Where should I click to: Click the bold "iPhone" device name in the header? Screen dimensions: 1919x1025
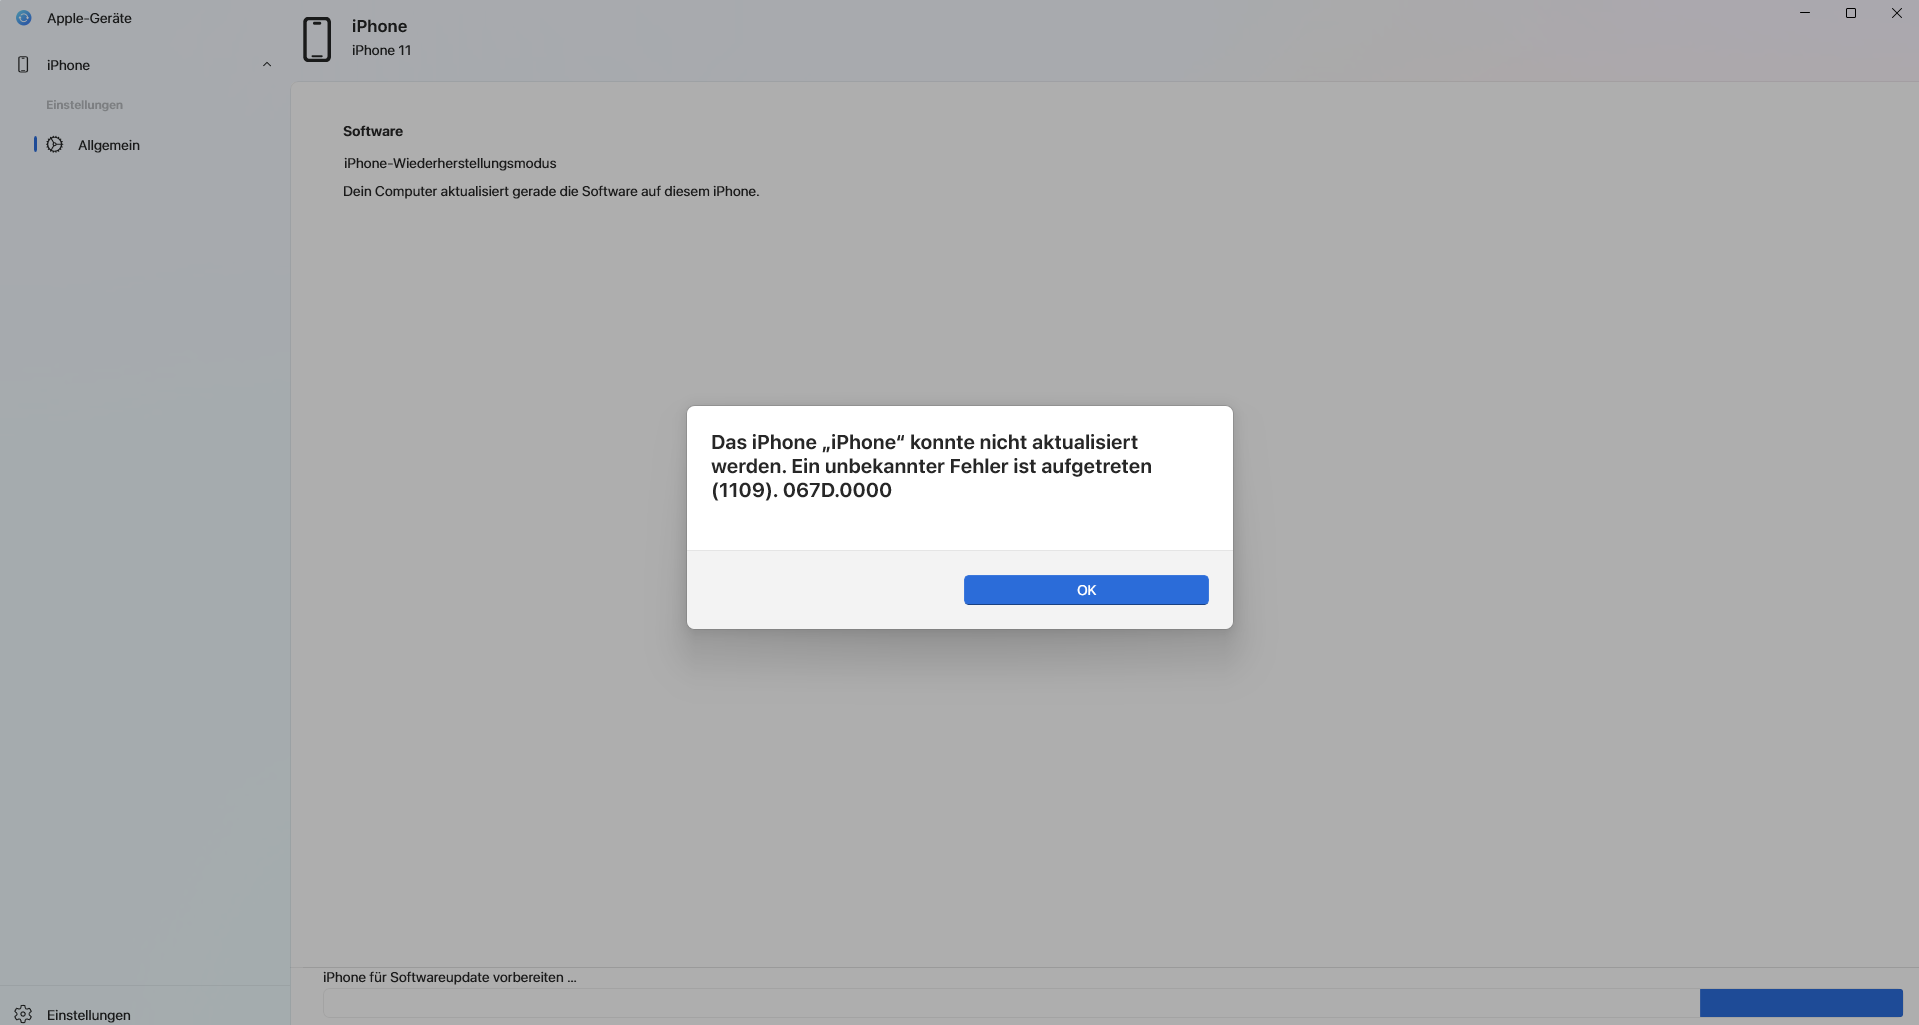(379, 26)
